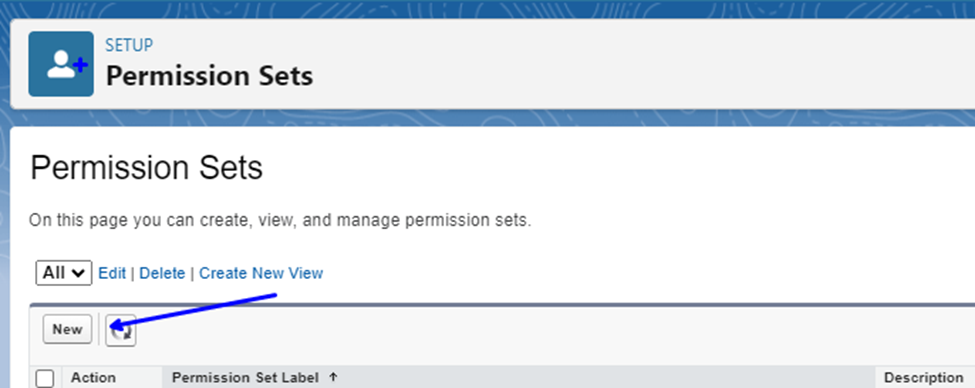Select the Action column header
This screenshot has width=975, height=388.
93,377
